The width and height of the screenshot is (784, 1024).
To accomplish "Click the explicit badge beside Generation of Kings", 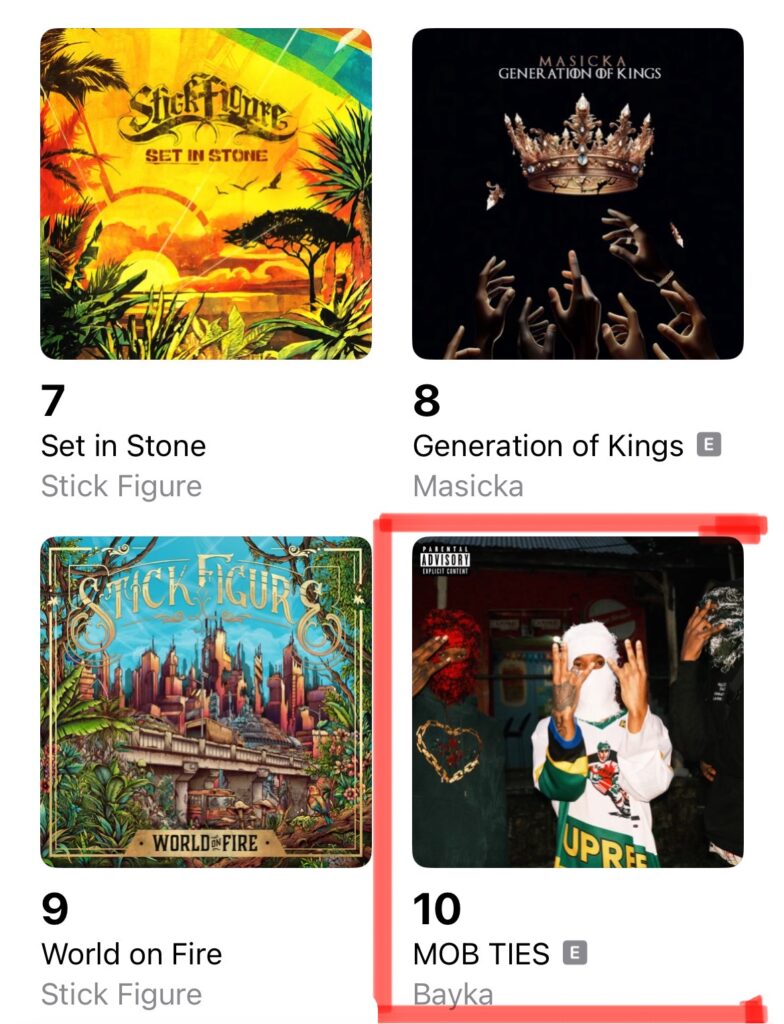I will click(x=709, y=445).
